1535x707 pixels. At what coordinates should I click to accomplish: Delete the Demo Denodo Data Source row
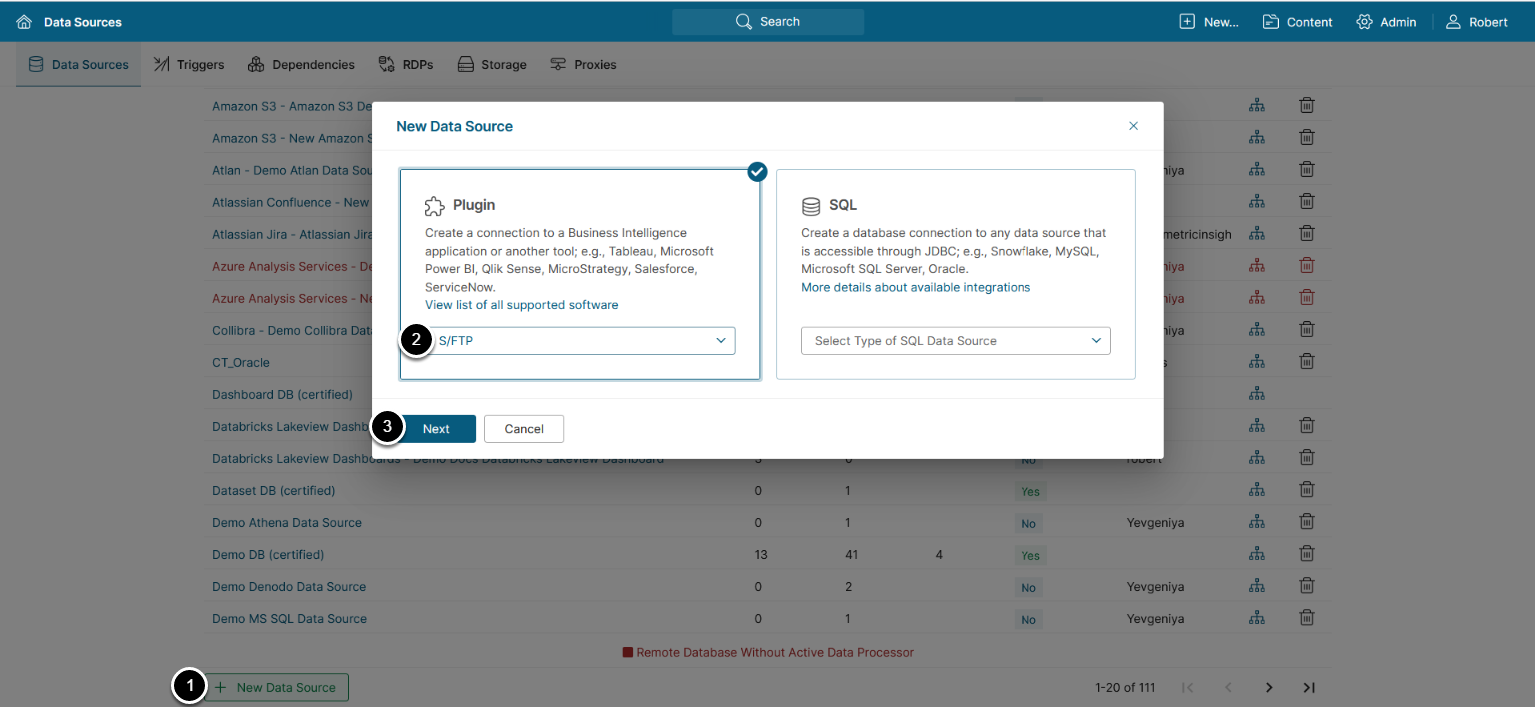pos(1306,586)
